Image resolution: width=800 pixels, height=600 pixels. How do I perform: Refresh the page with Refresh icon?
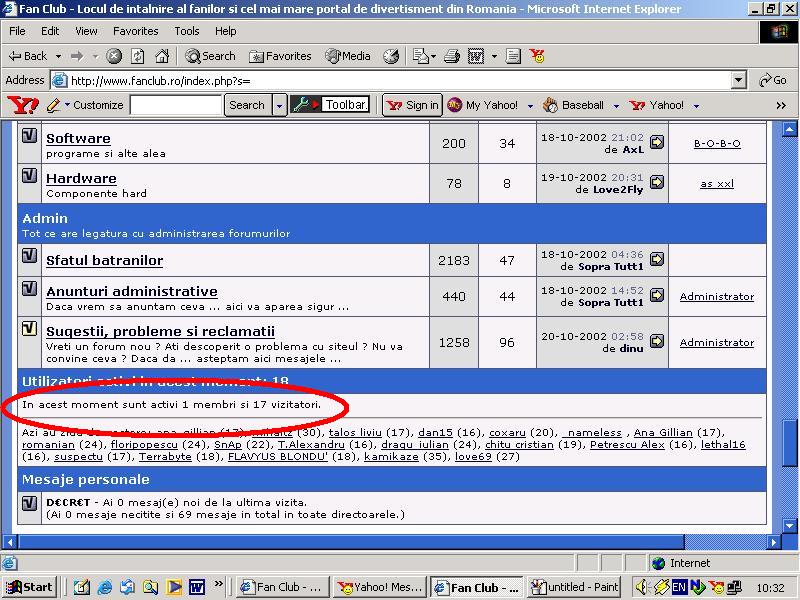pos(138,56)
